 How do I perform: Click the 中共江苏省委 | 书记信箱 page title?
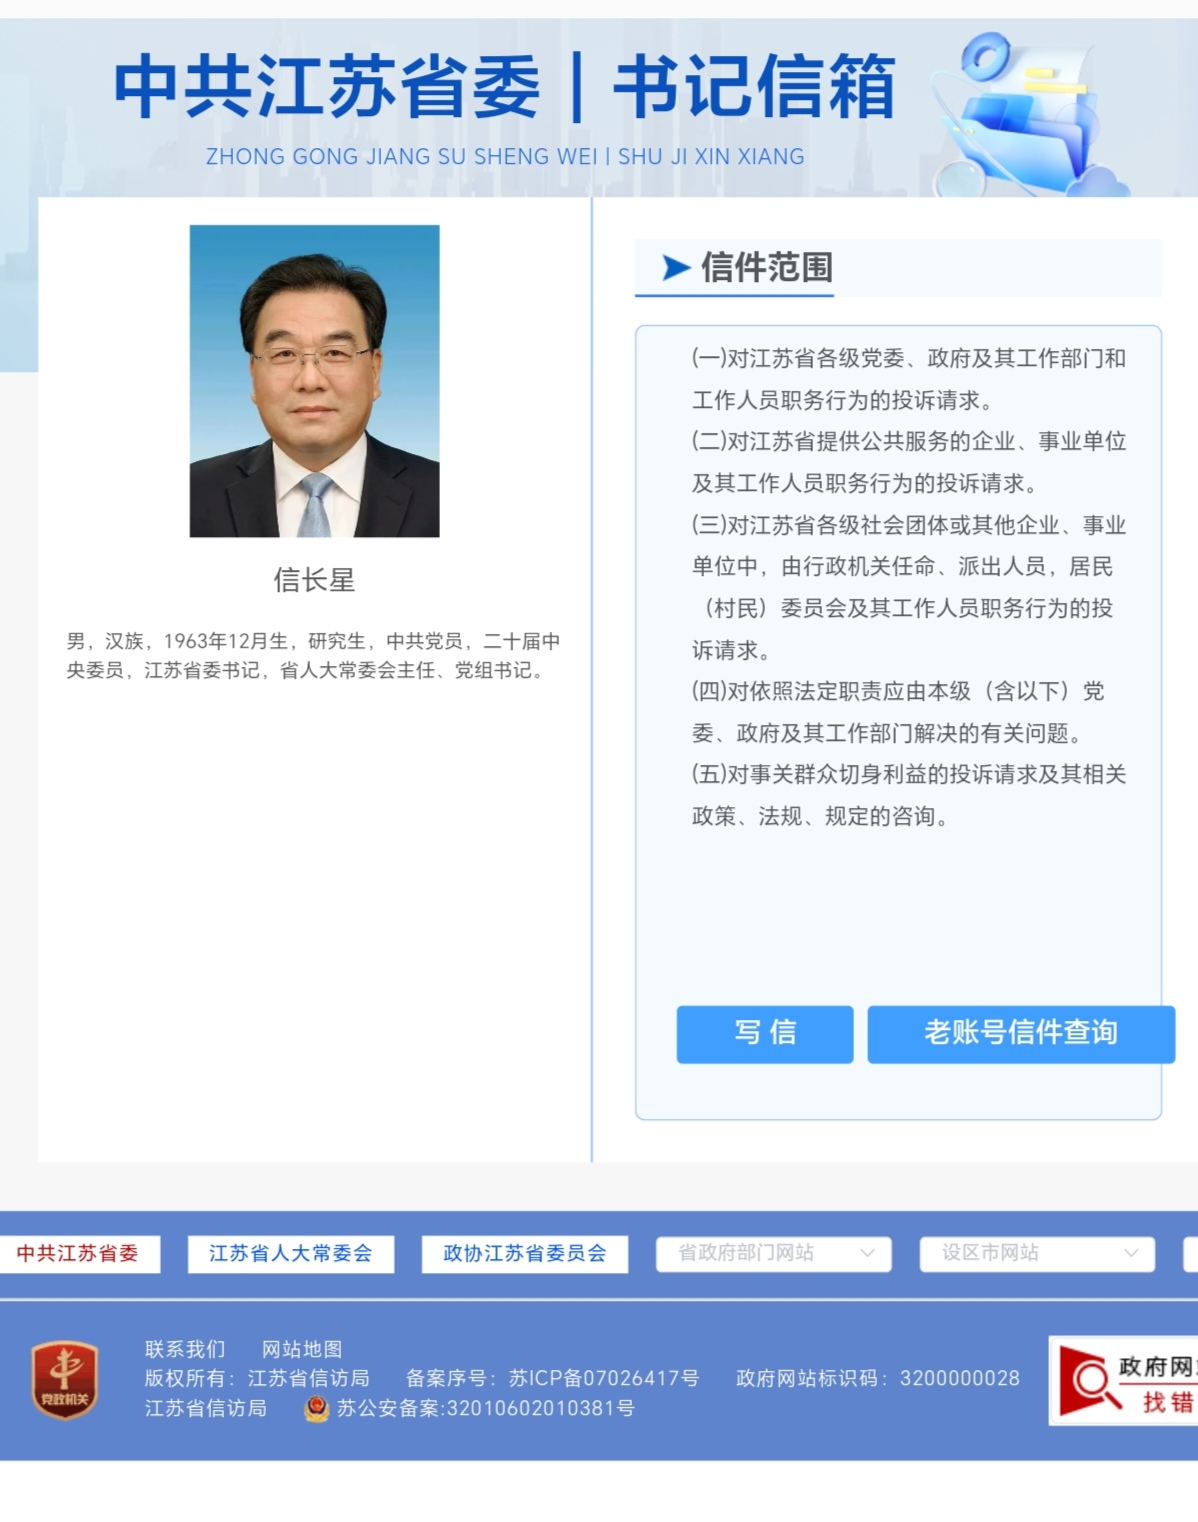point(505,87)
